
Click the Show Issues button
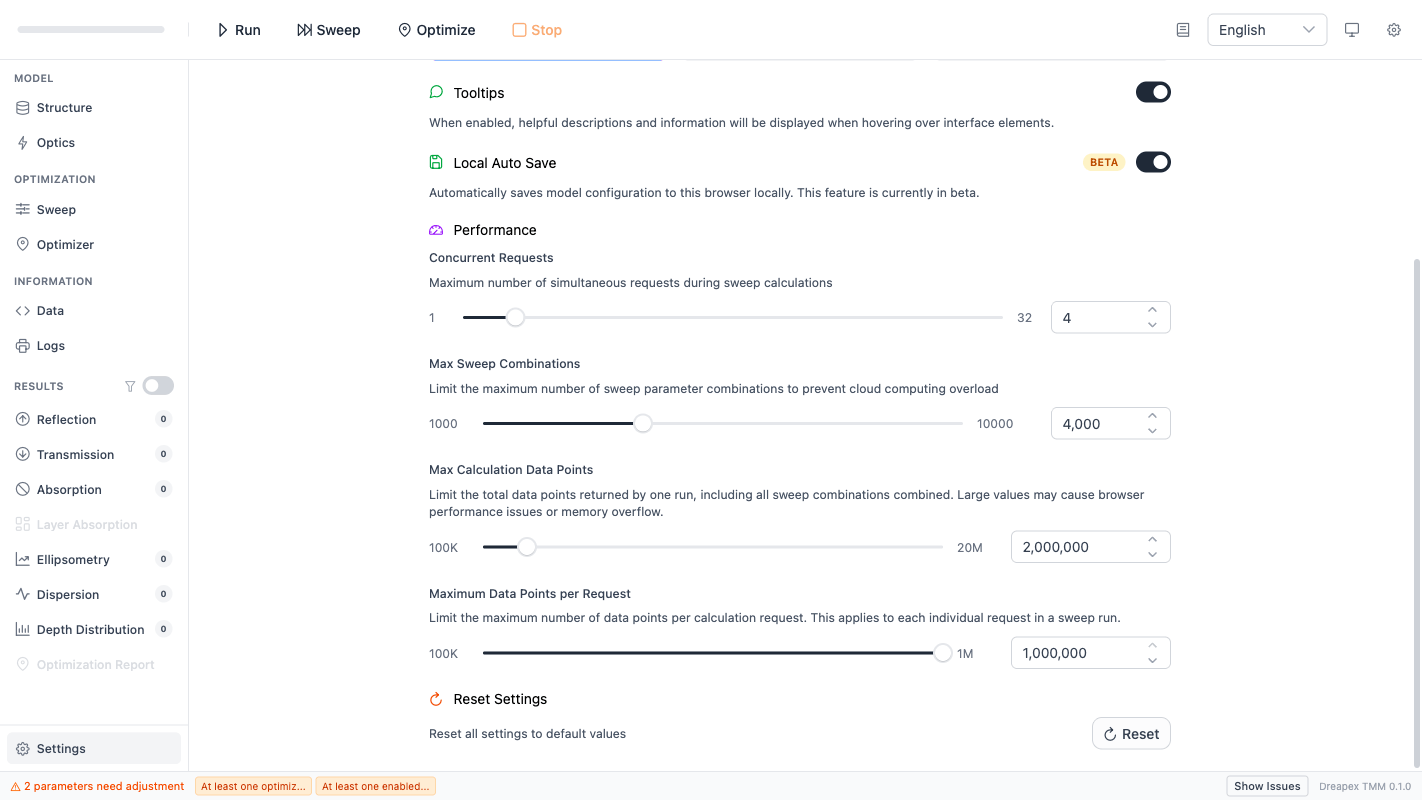click(x=1267, y=786)
